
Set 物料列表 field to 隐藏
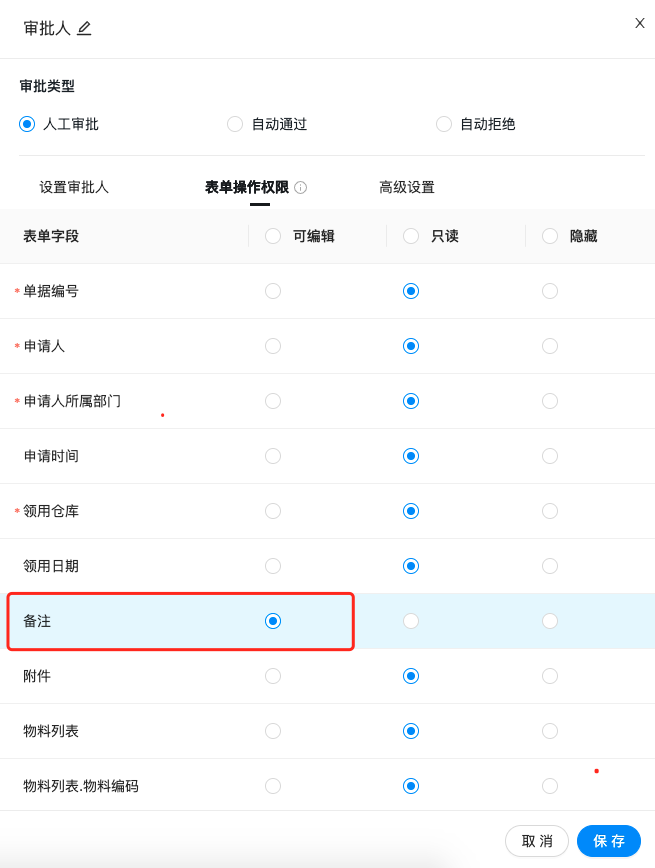pyautogui.click(x=550, y=731)
